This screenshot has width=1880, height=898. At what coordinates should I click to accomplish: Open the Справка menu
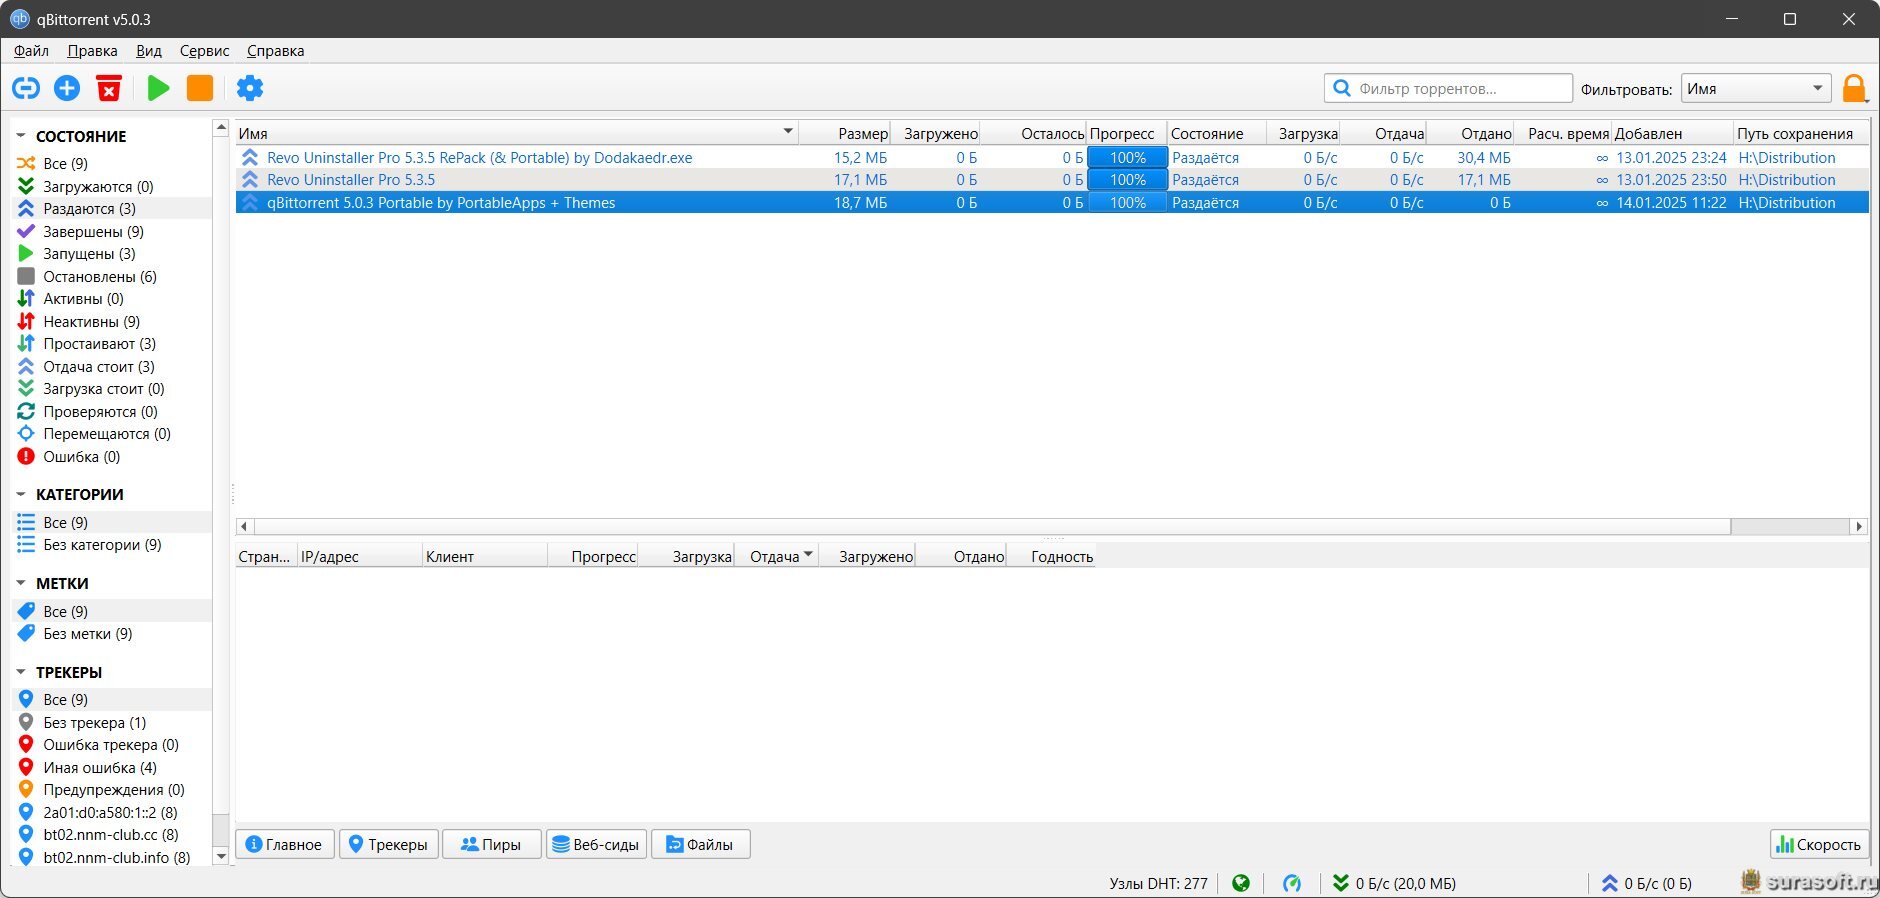coord(275,50)
